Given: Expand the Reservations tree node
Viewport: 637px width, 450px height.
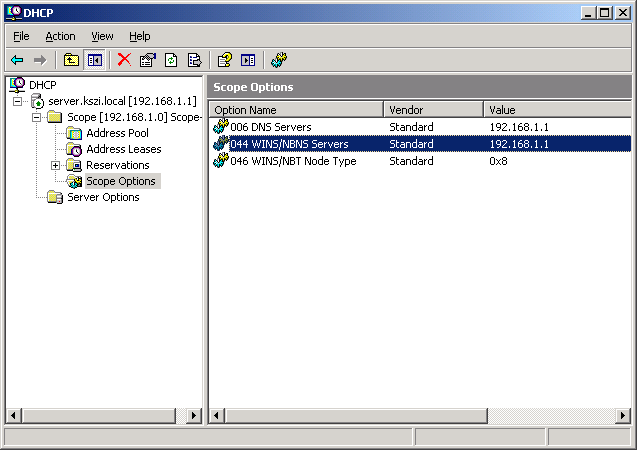Looking at the screenshot, I should [x=56, y=165].
